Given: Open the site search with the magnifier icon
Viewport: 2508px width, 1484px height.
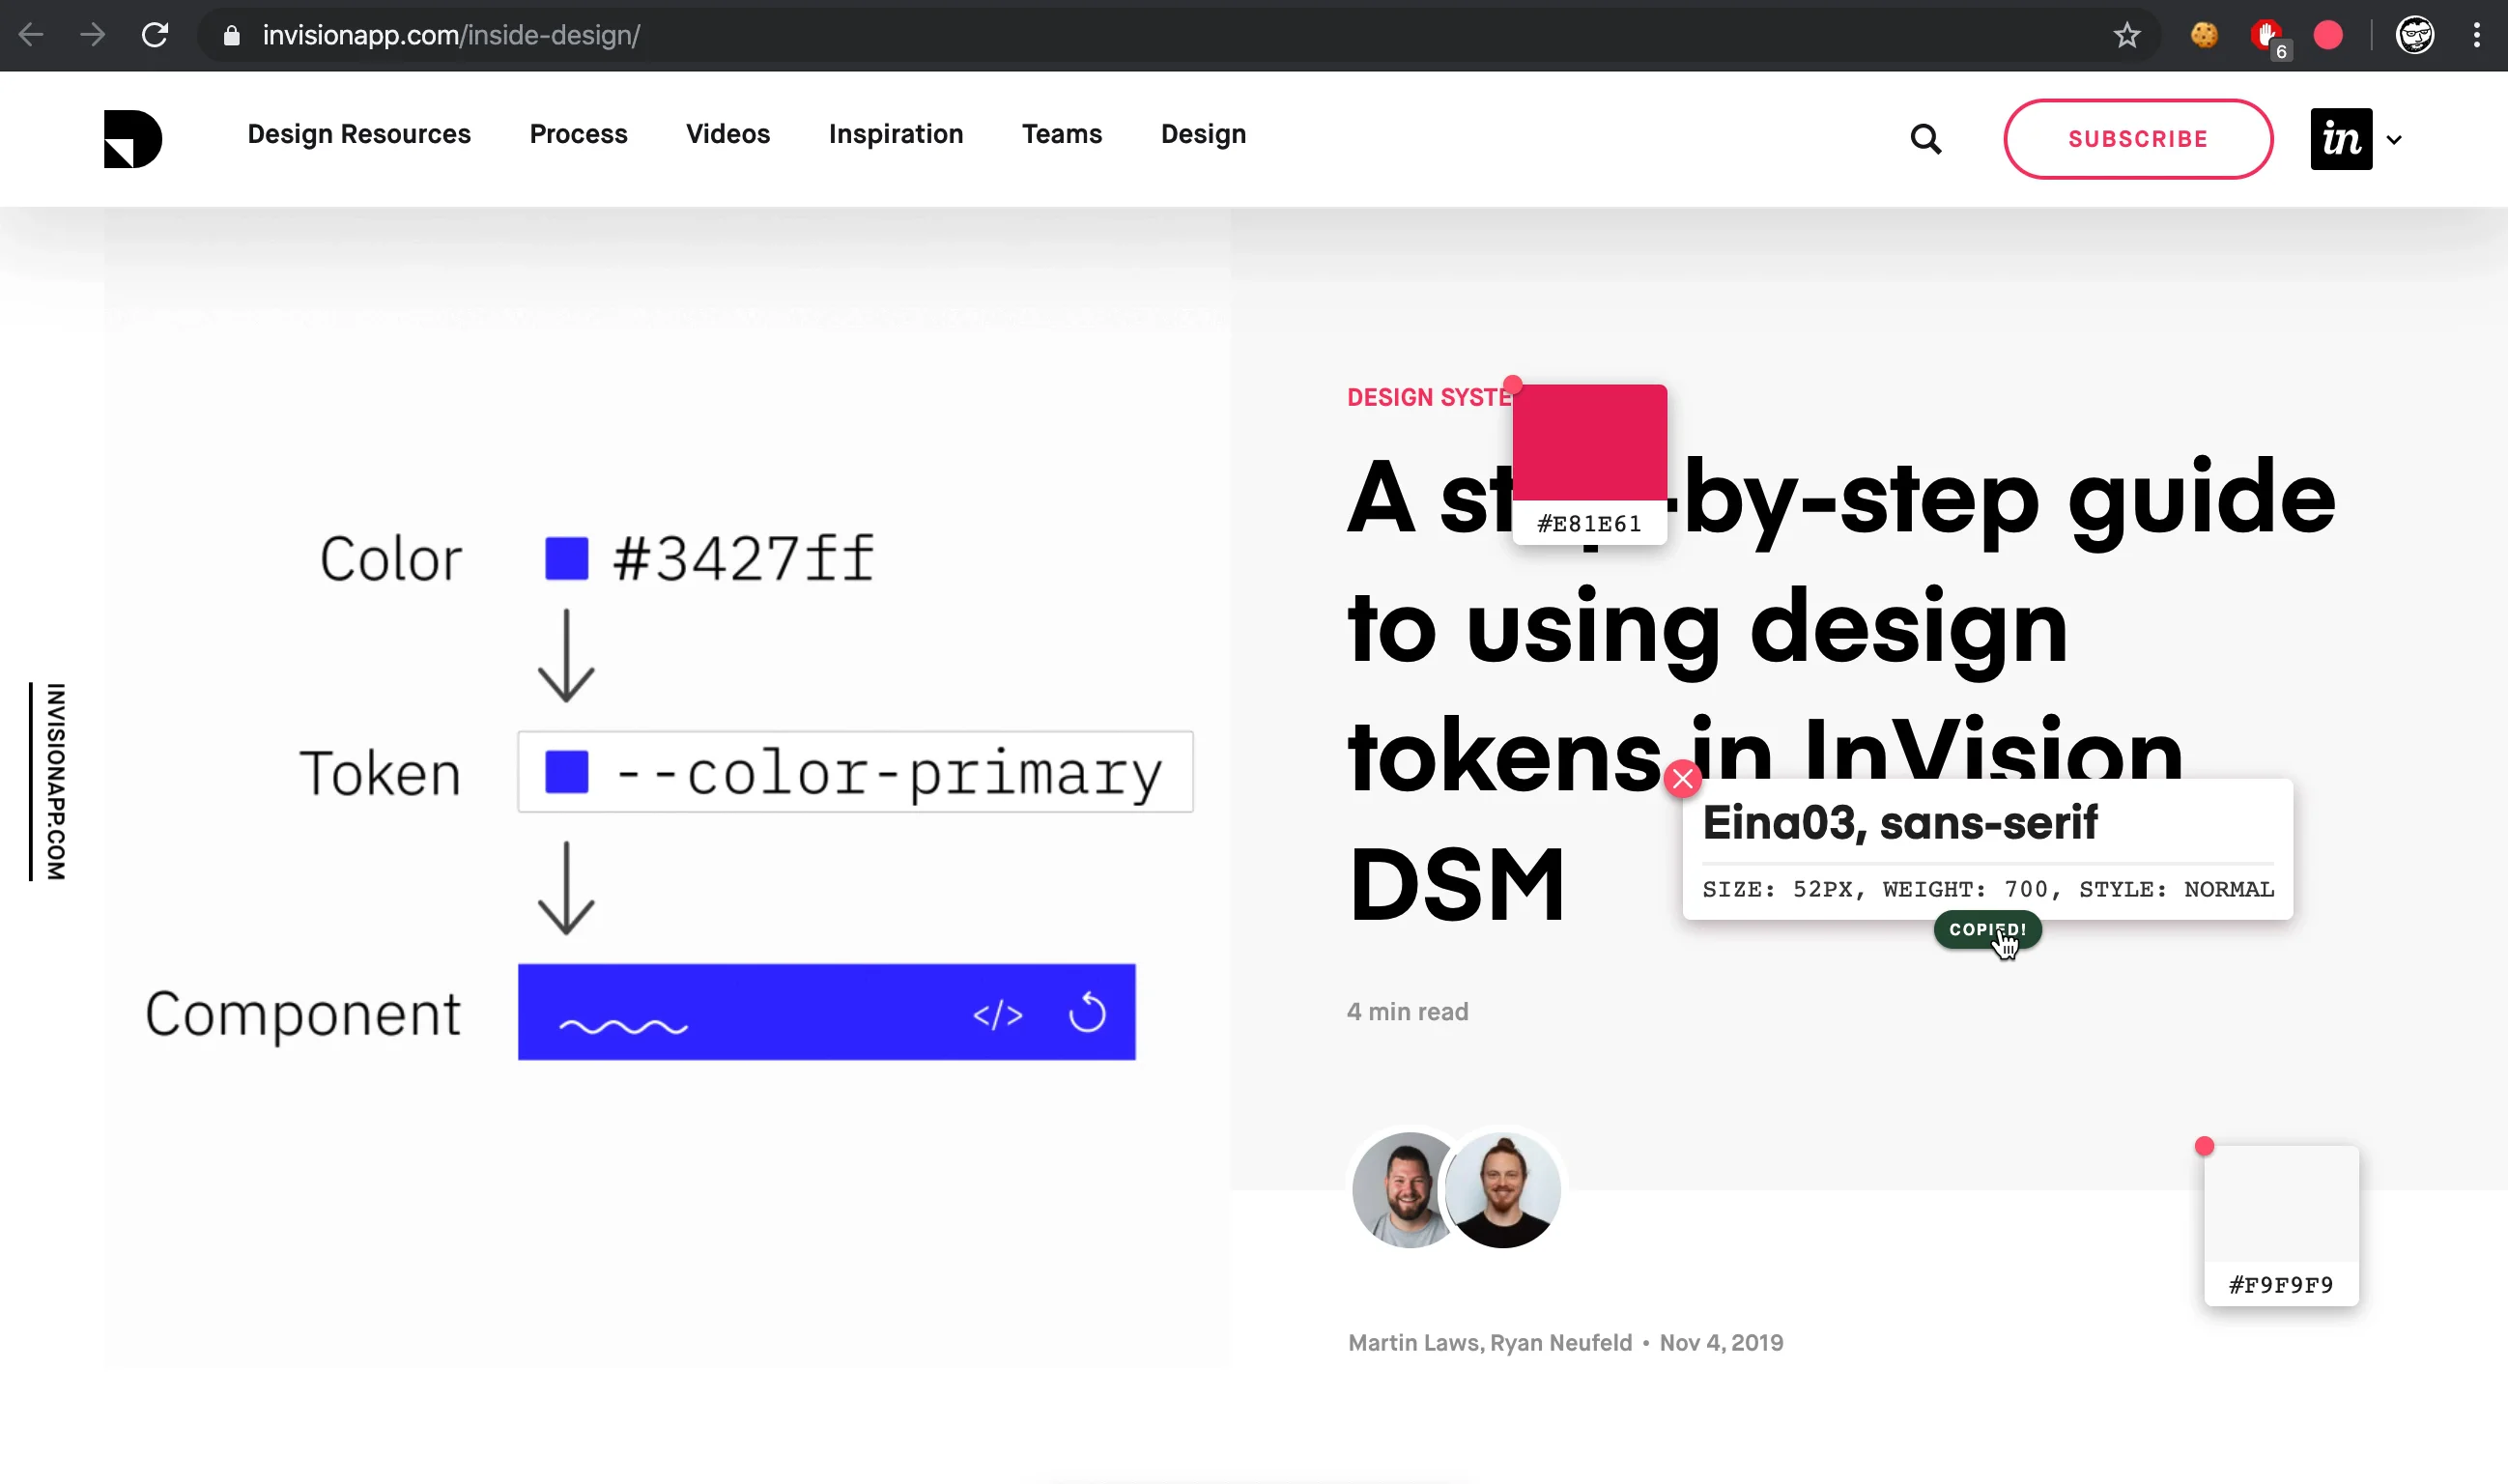Looking at the screenshot, I should tap(1925, 139).
